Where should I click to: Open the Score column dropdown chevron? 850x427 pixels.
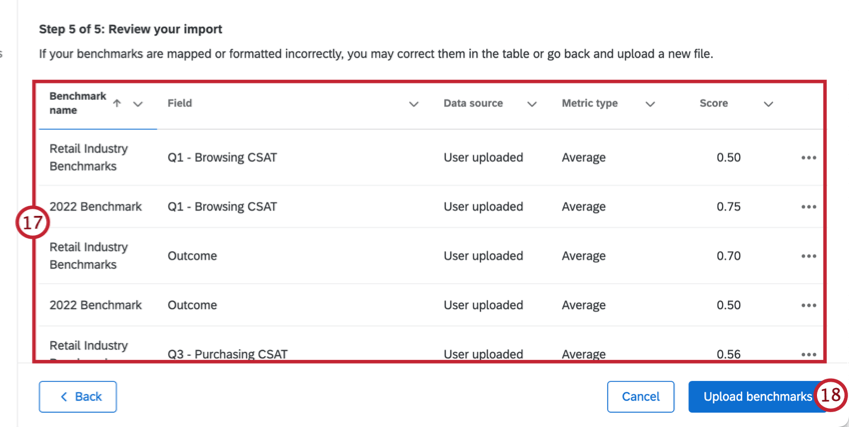point(768,104)
